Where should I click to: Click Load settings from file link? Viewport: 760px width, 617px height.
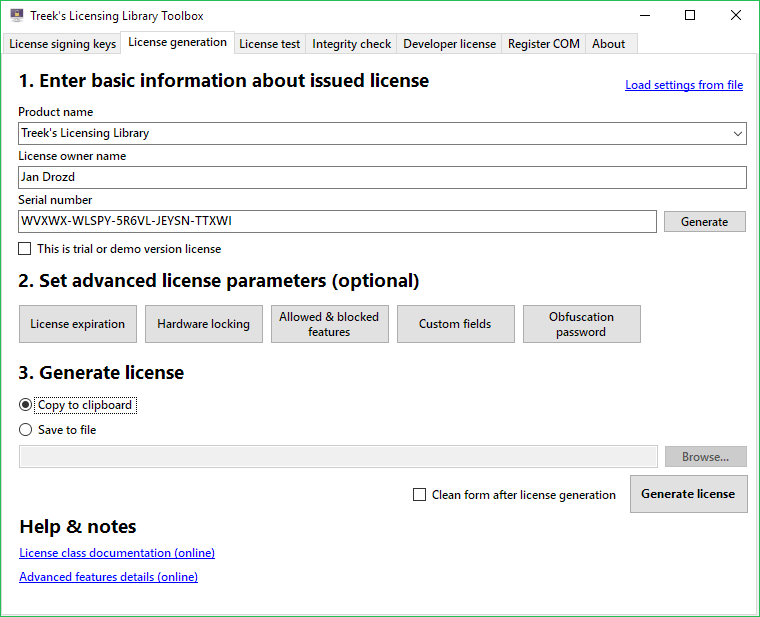pyautogui.click(x=684, y=85)
